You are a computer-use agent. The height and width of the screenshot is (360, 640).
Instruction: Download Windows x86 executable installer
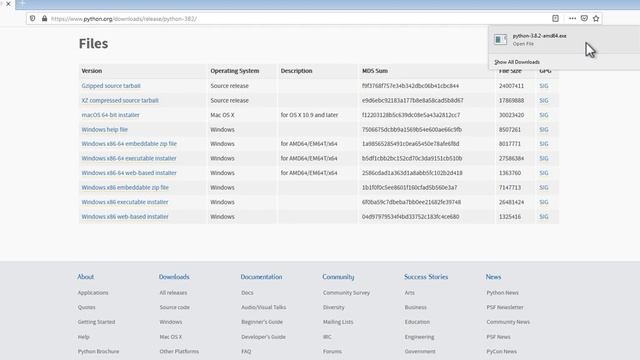point(125,202)
